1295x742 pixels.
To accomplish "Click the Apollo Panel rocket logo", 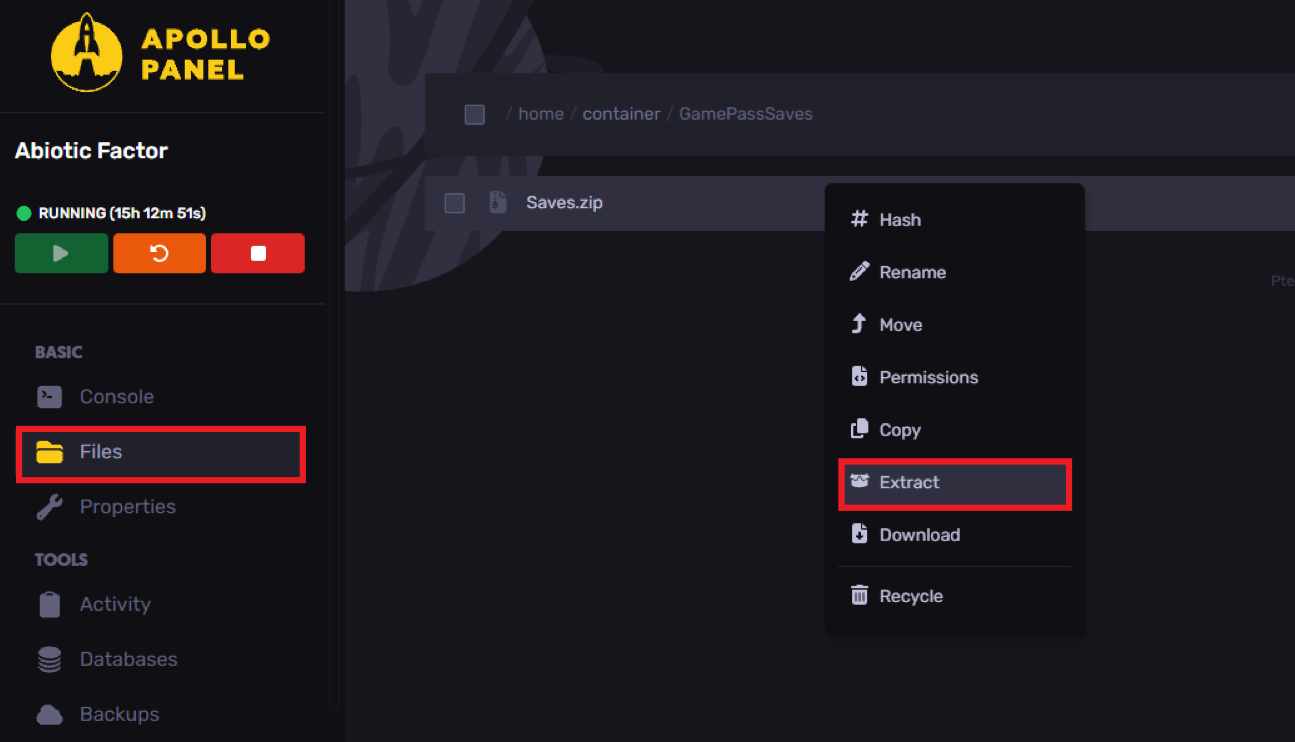I will tap(86, 52).
